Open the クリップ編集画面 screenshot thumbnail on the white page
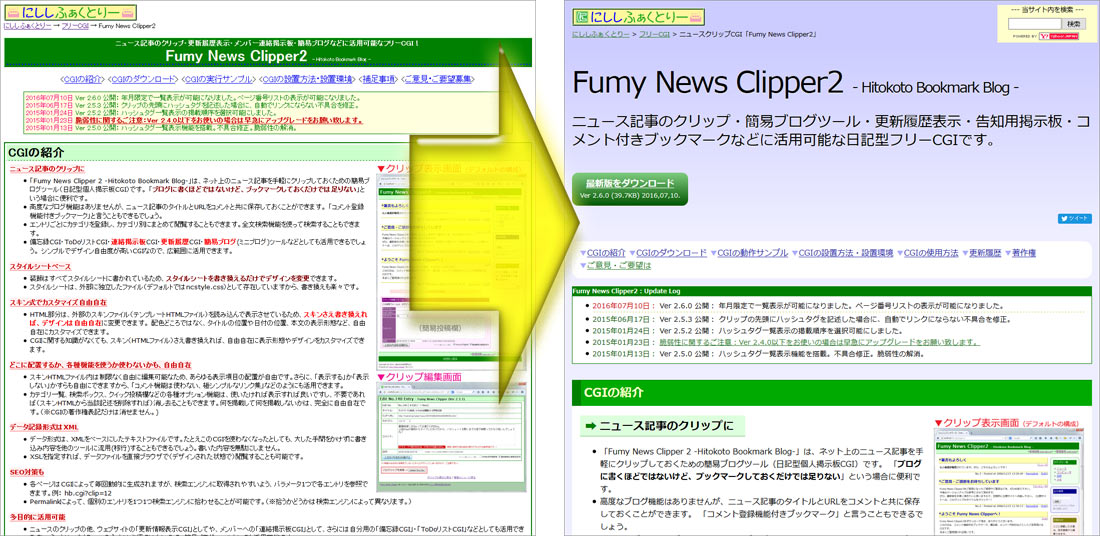The height and width of the screenshot is (536, 1100). [452, 438]
